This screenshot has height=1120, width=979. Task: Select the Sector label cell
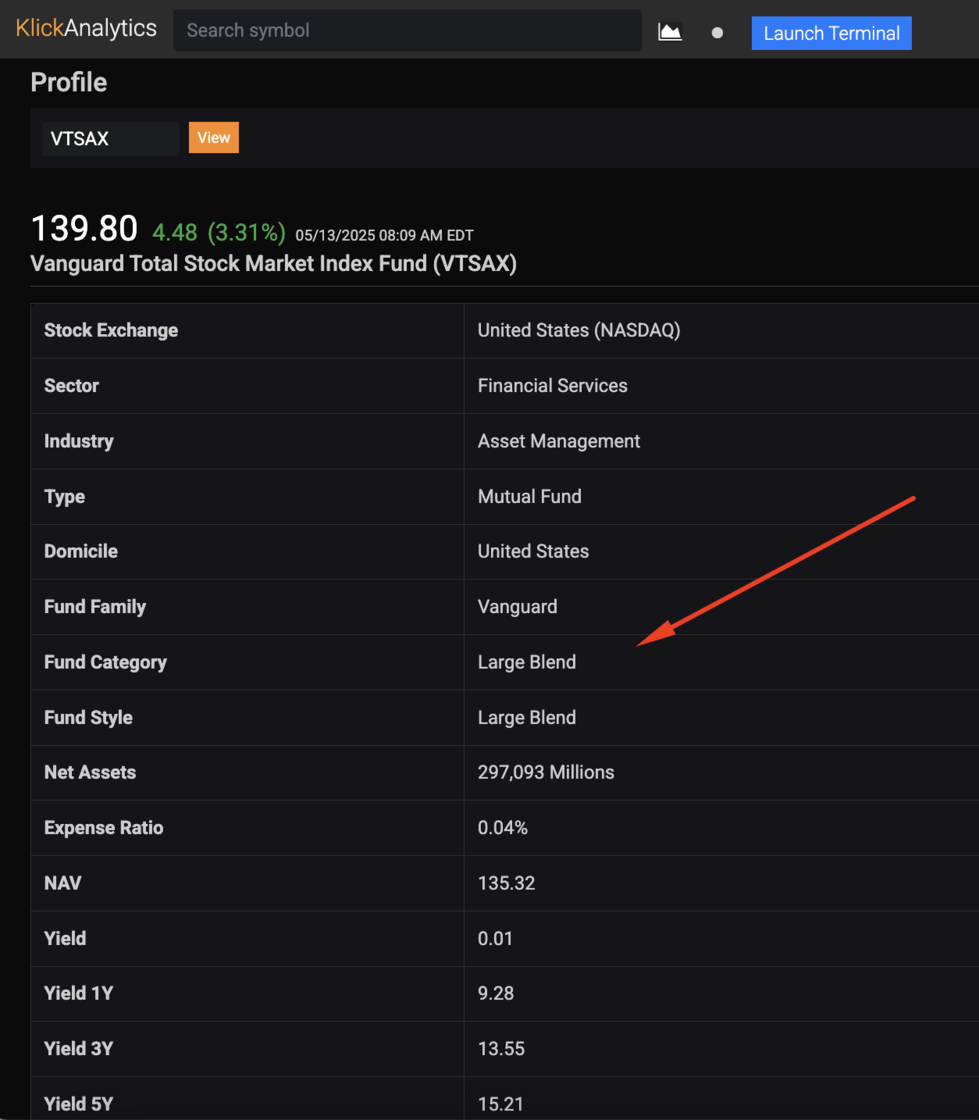247,386
